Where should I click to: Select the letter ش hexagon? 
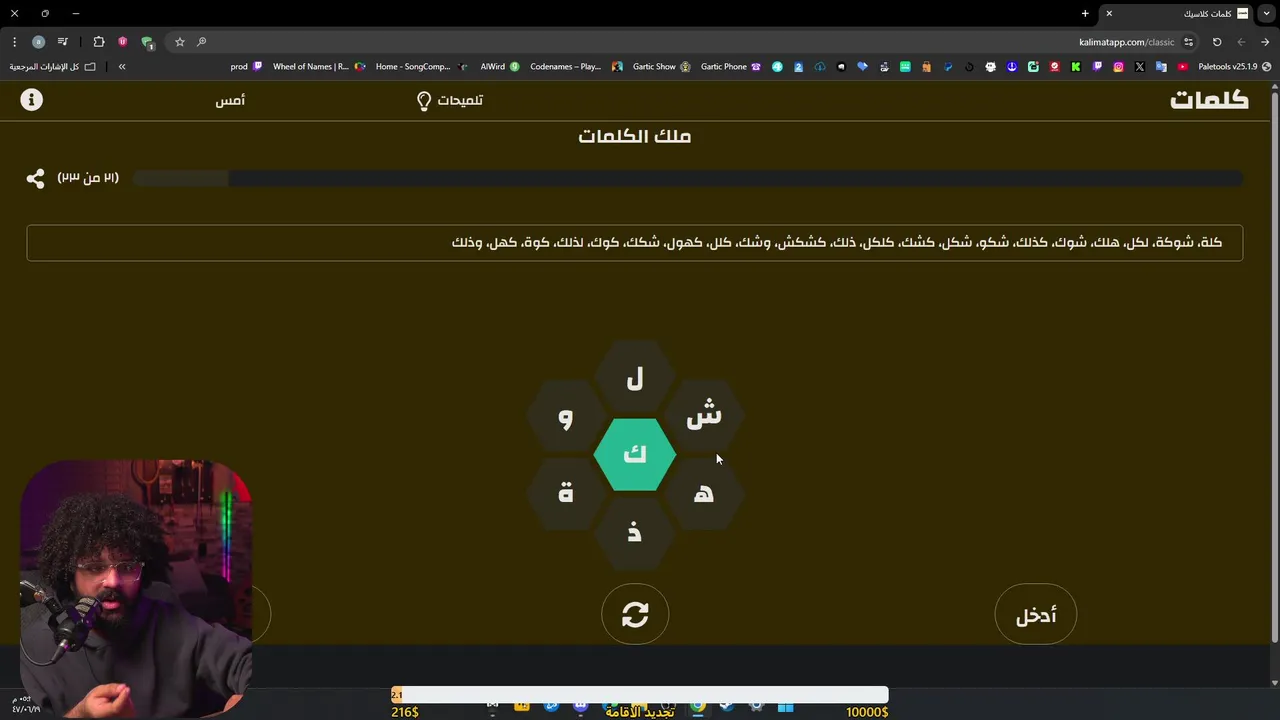coord(704,416)
